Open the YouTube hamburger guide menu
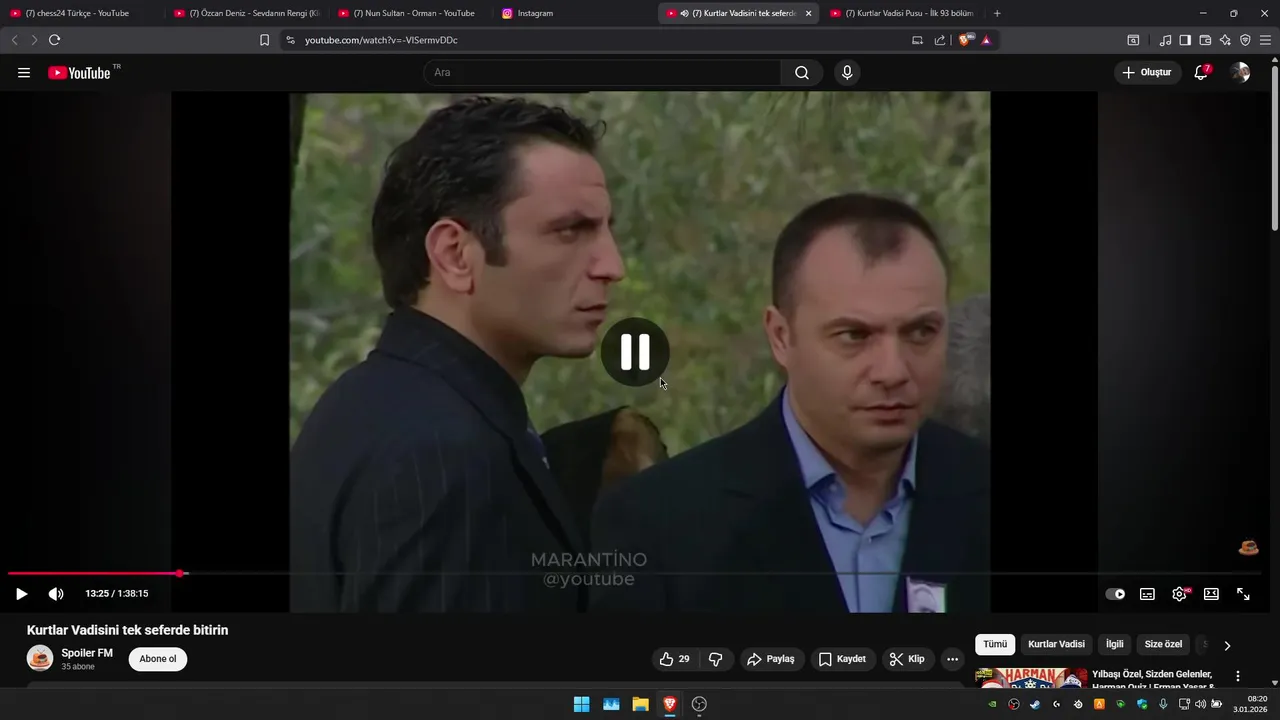The width and height of the screenshot is (1280, 720). (x=24, y=73)
